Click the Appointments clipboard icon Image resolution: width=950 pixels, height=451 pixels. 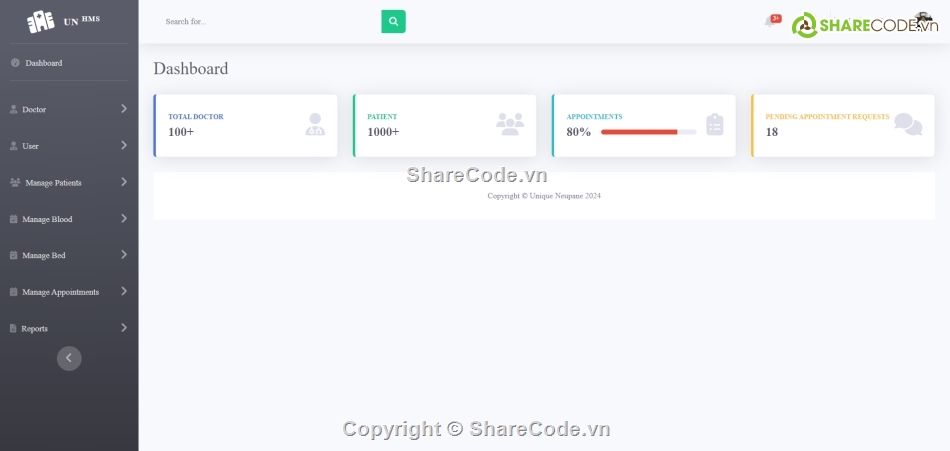(x=714, y=124)
